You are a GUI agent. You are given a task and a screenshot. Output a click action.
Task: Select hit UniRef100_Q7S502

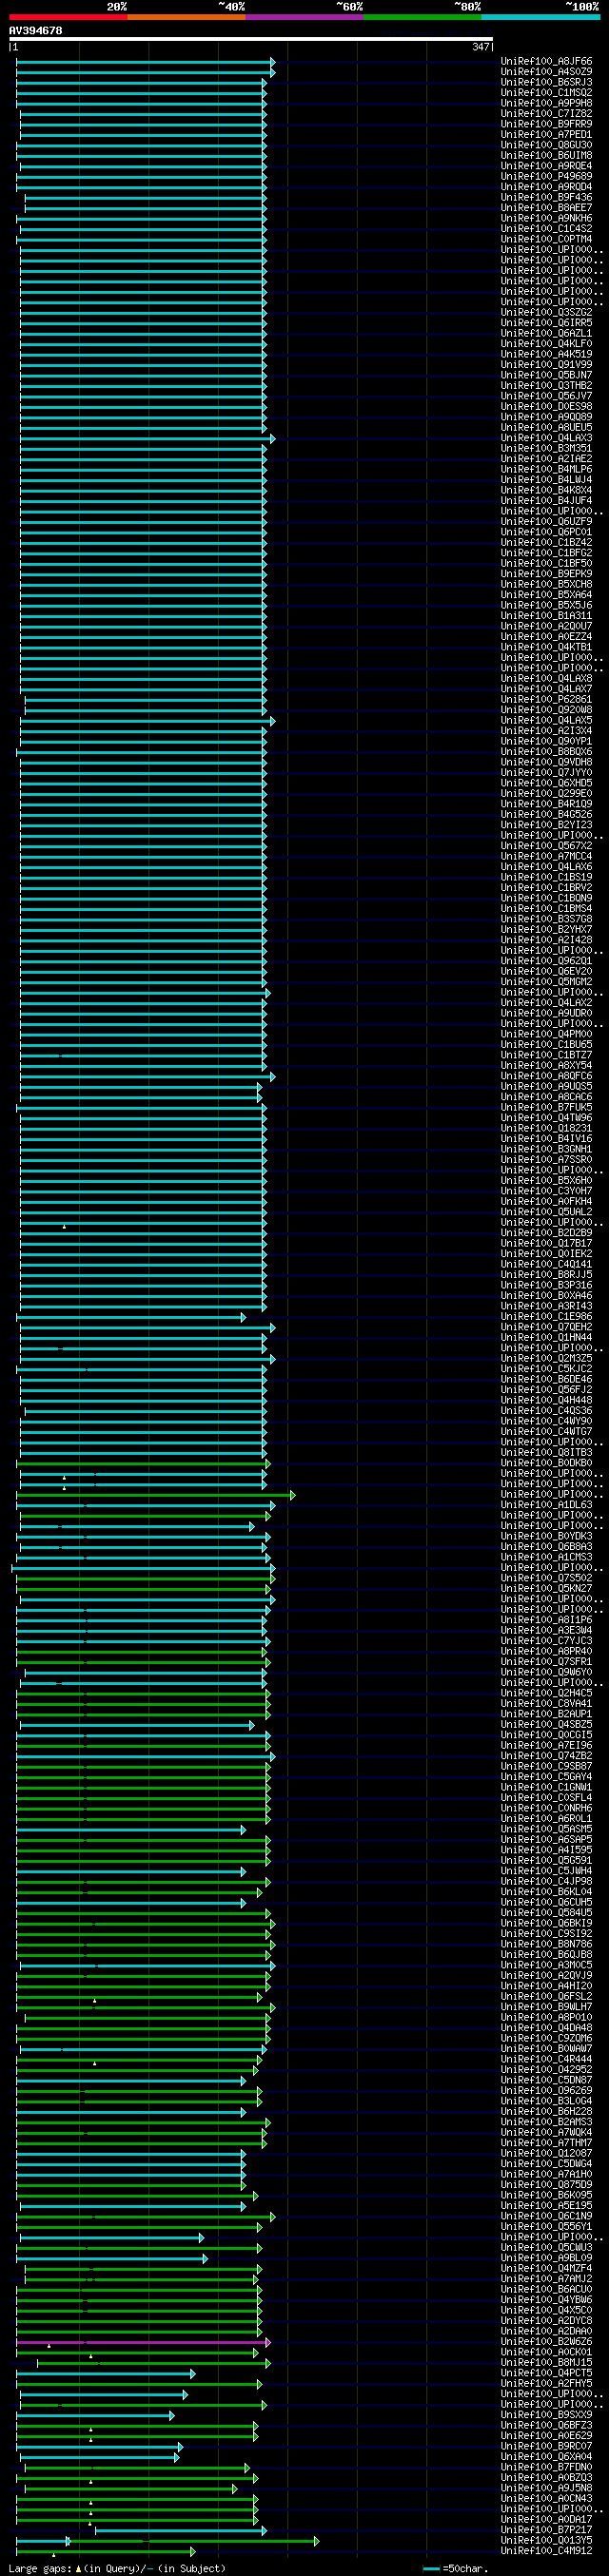pos(546,1579)
